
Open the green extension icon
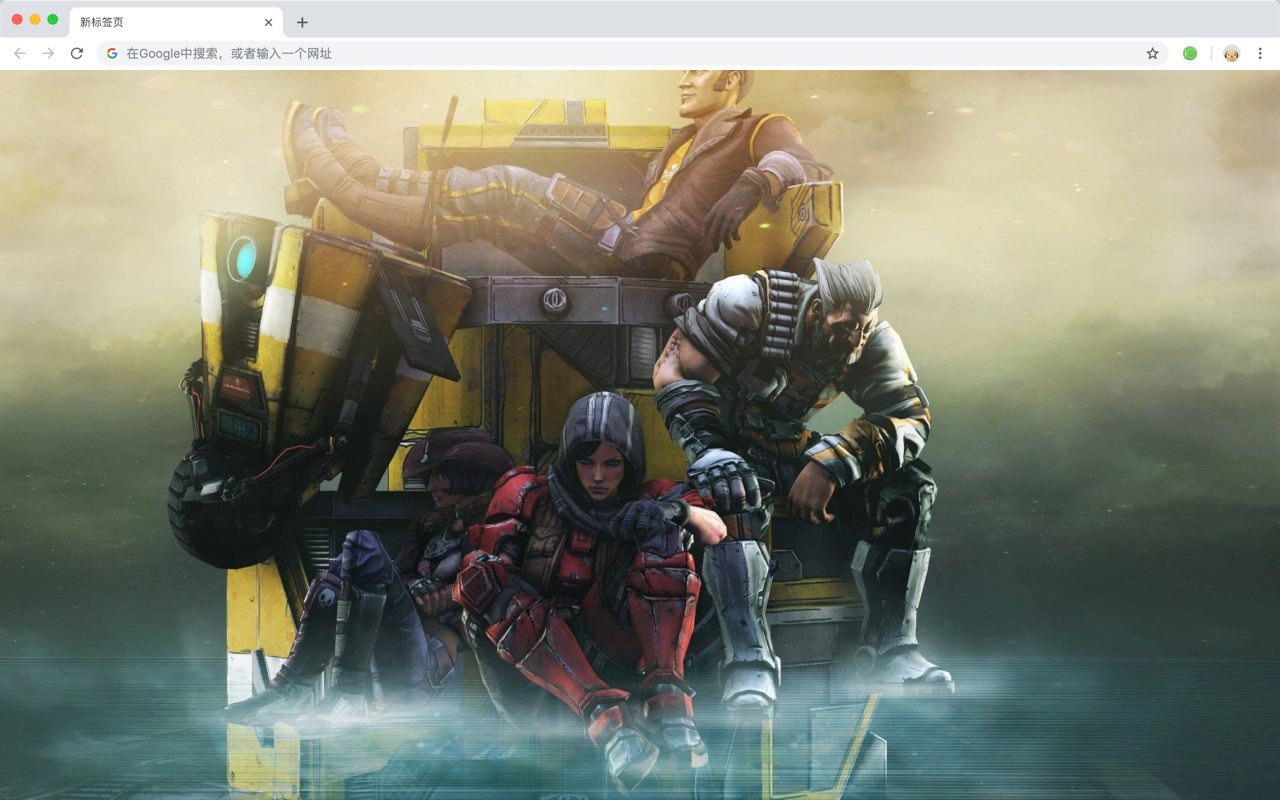coord(1190,53)
